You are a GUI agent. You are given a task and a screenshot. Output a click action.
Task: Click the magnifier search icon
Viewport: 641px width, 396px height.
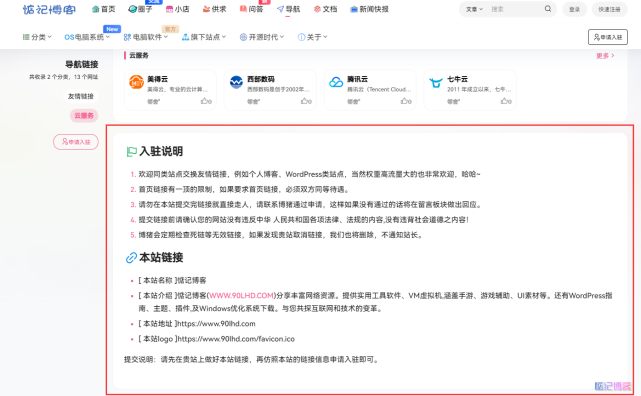tap(547, 9)
